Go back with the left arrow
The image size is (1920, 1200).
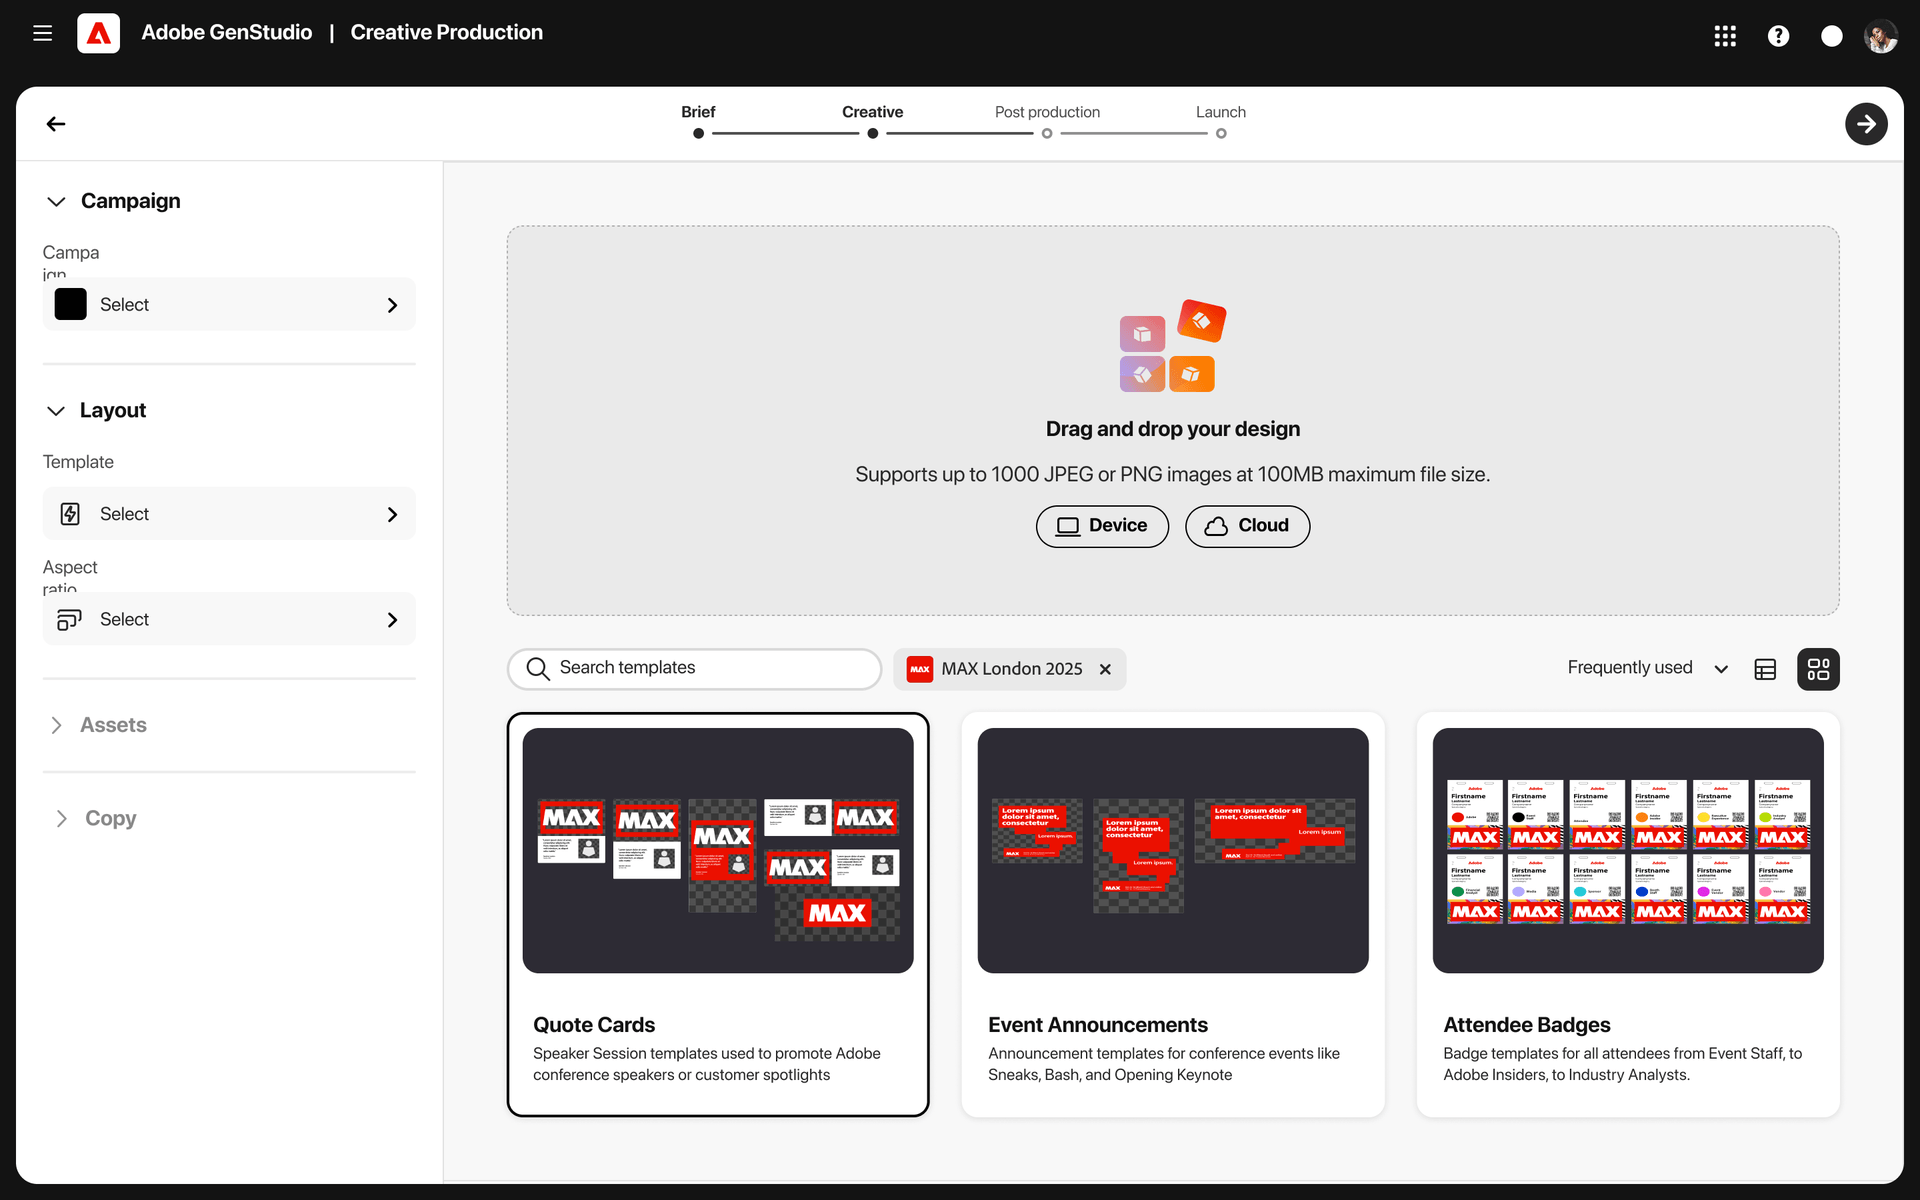pyautogui.click(x=56, y=124)
